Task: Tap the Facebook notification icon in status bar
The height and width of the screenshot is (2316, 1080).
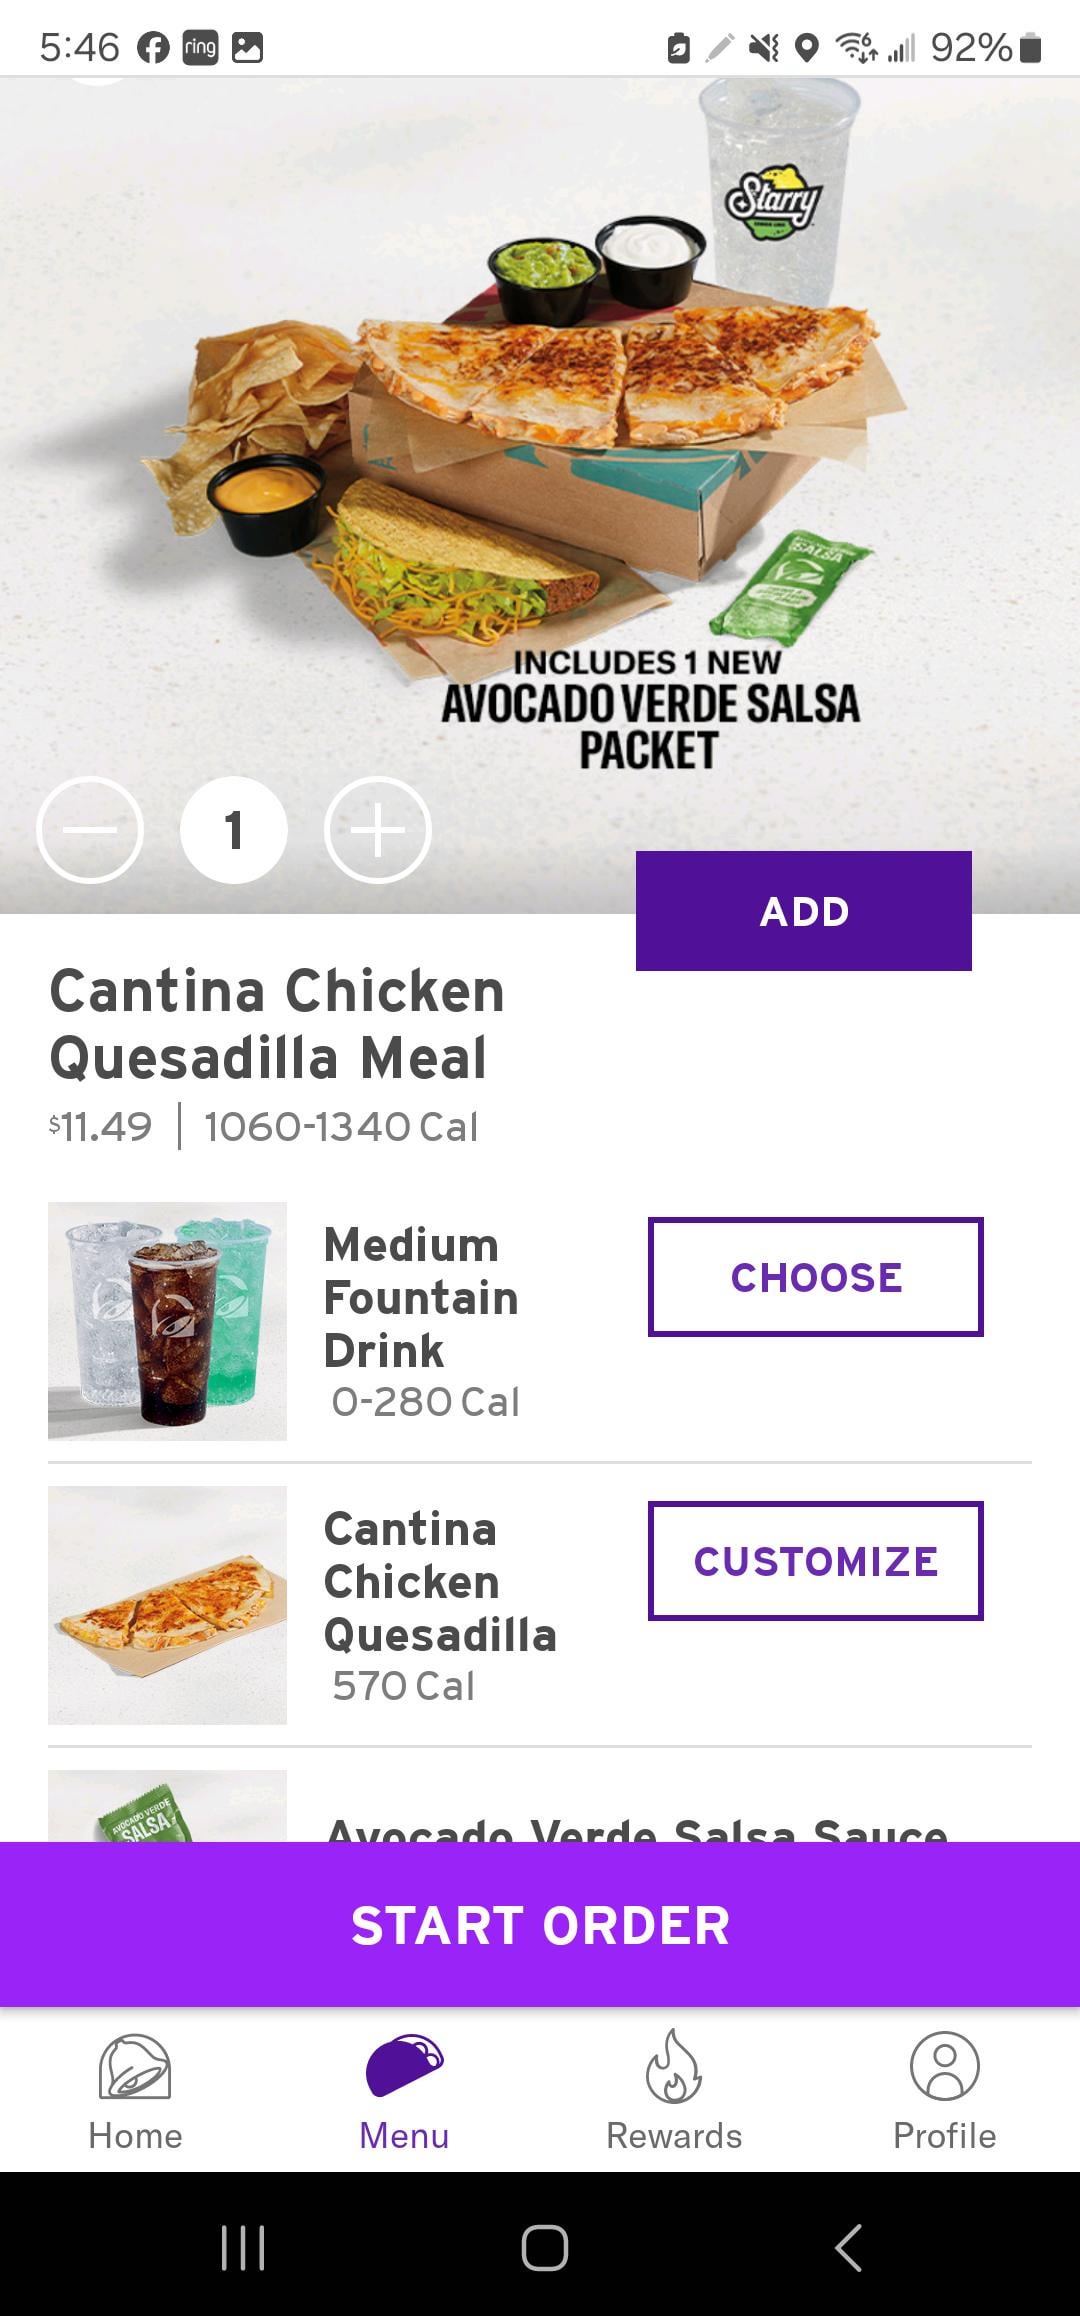Action: [153, 47]
